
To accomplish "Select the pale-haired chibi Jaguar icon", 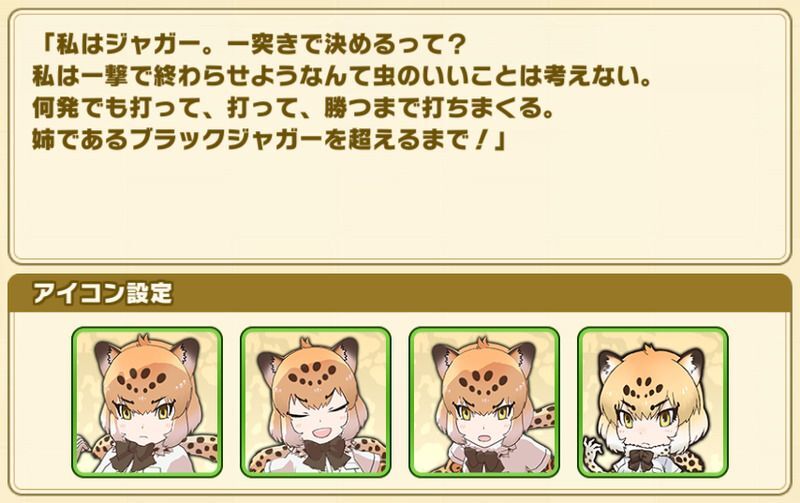I will click(x=653, y=402).
